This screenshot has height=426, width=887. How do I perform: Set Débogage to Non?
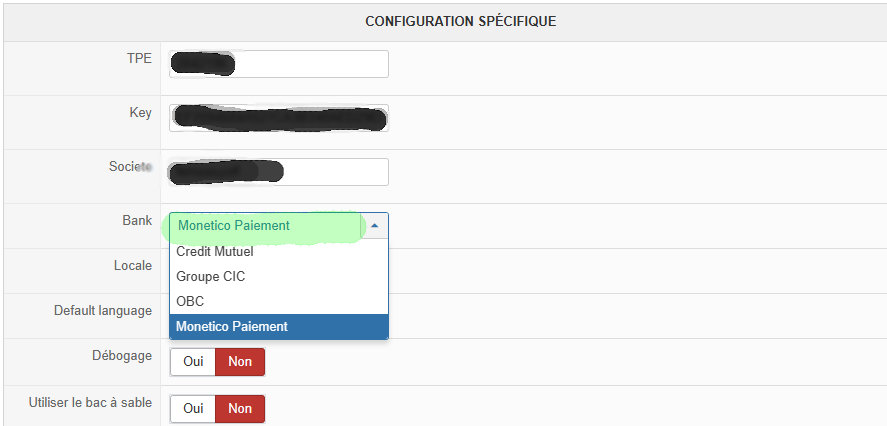(x=240, y=362)
